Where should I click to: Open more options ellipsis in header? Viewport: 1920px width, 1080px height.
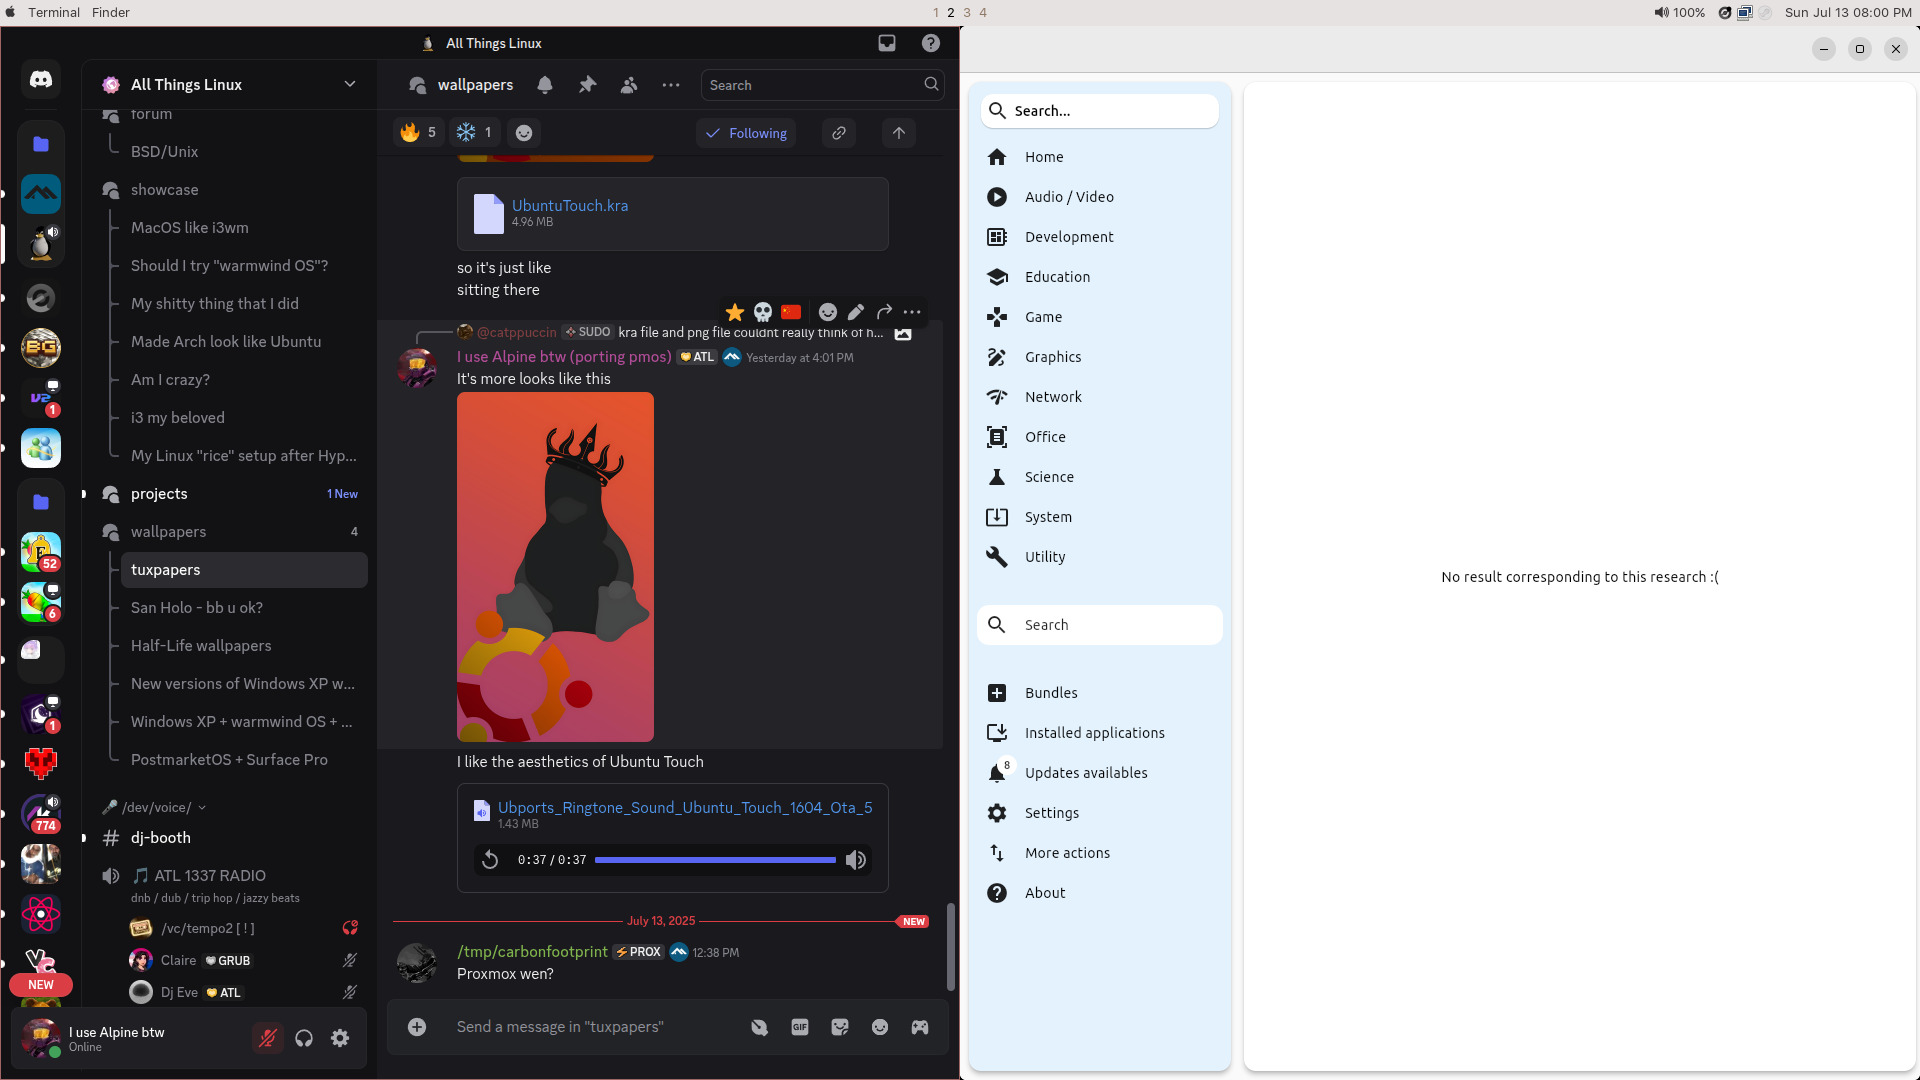pos(671,85)
